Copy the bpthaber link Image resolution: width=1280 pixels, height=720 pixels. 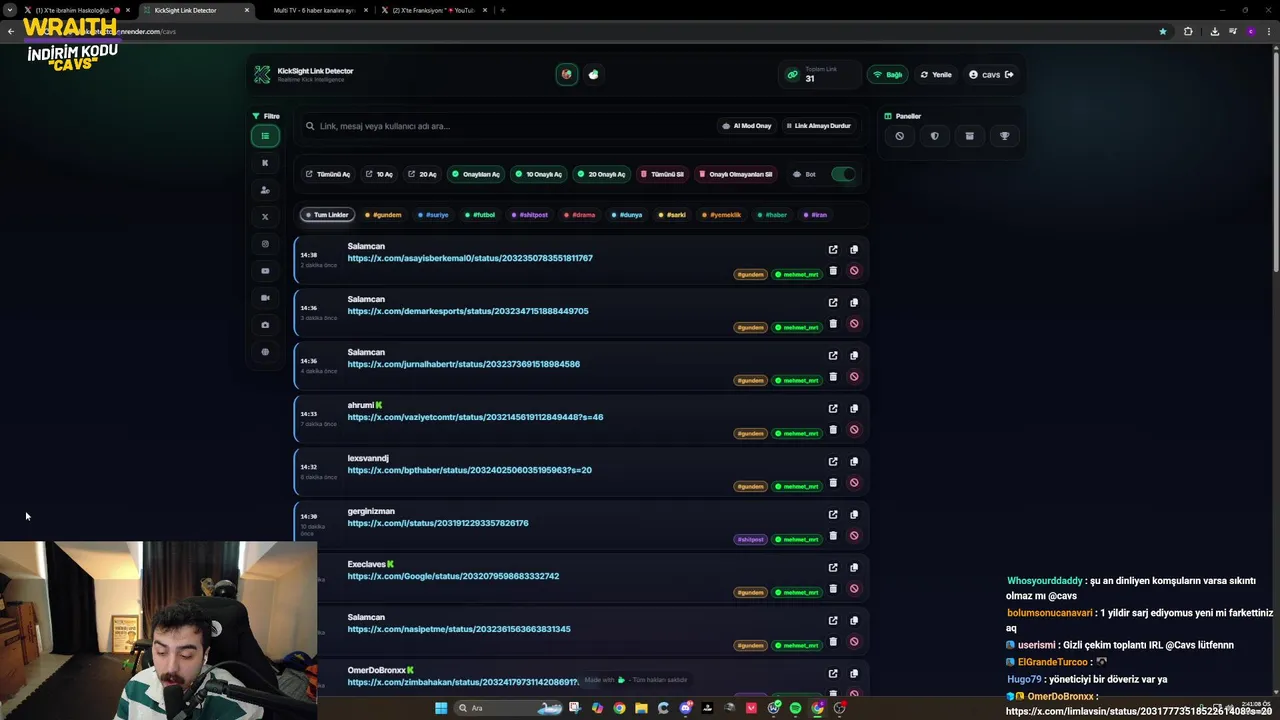pos(854,461)
